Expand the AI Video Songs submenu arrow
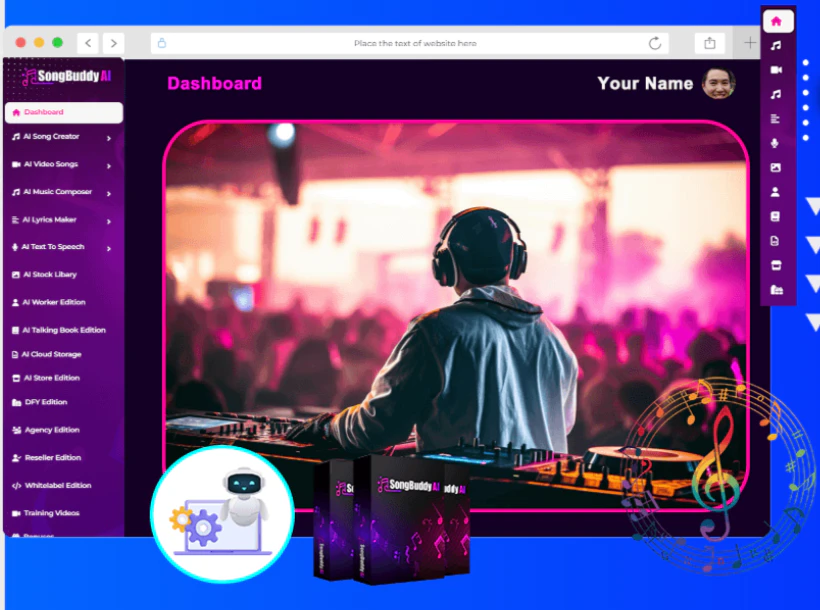 tap(109, 166)
